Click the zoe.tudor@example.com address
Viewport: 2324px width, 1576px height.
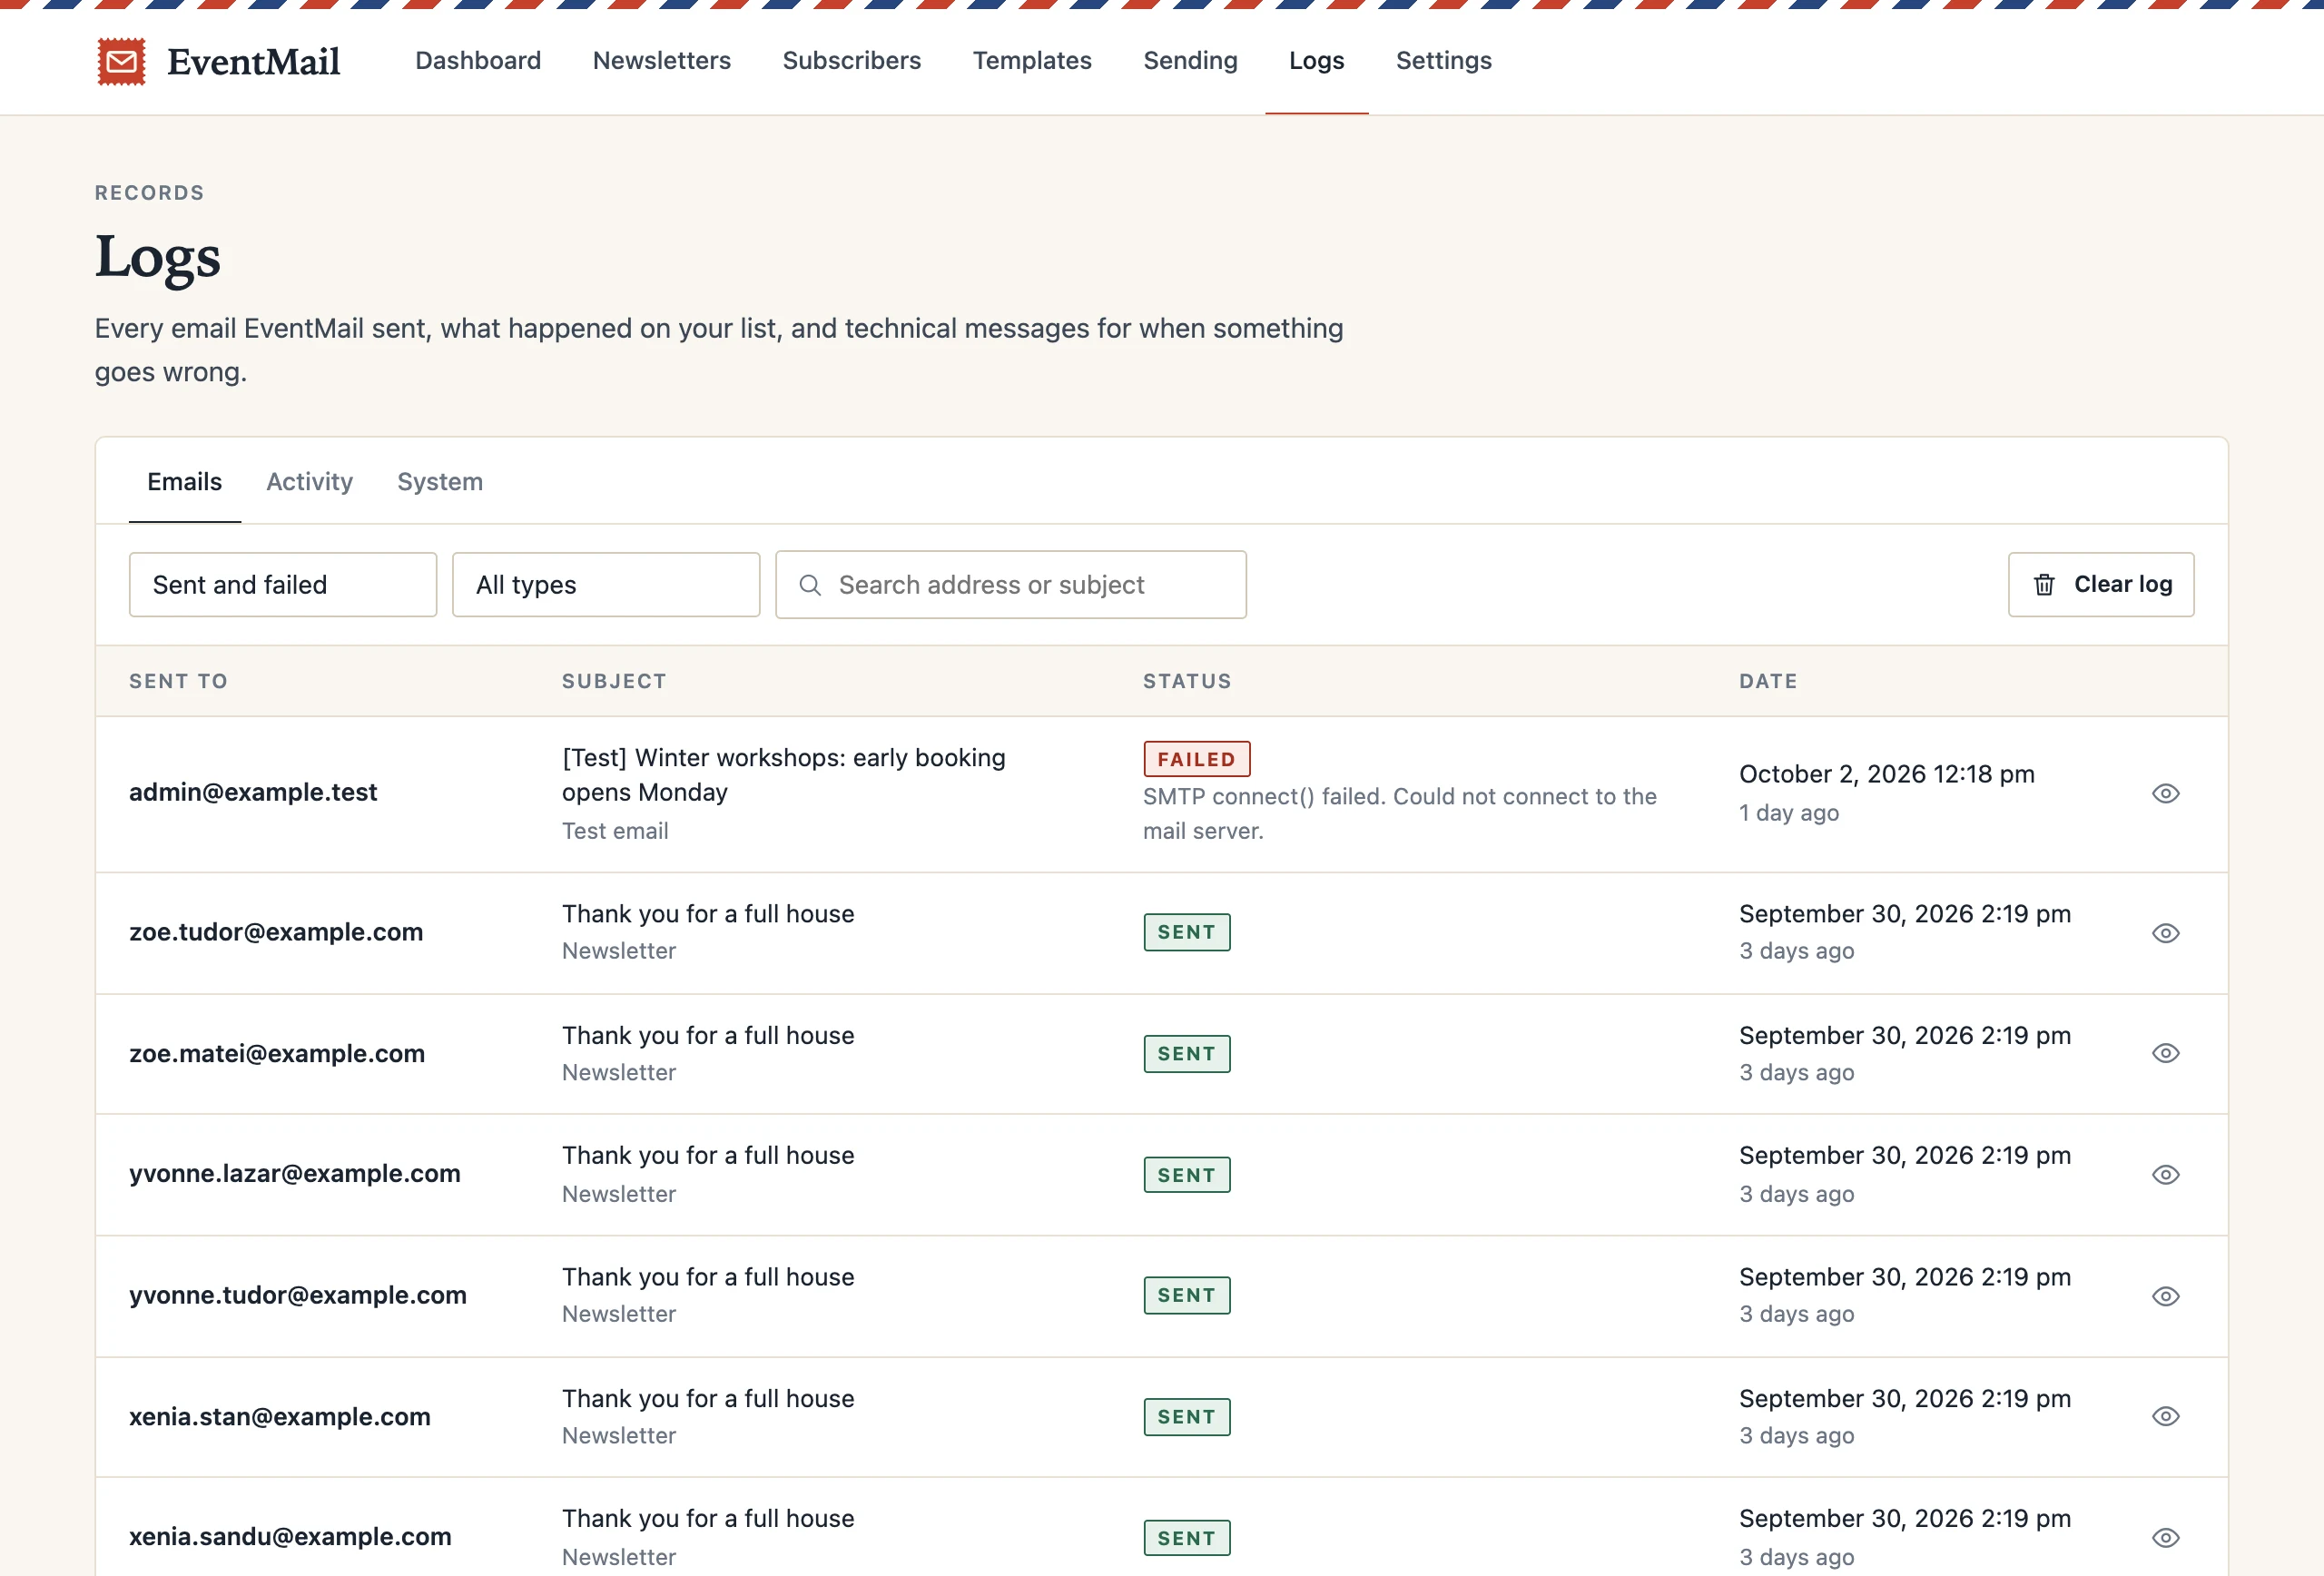point(276,932)
